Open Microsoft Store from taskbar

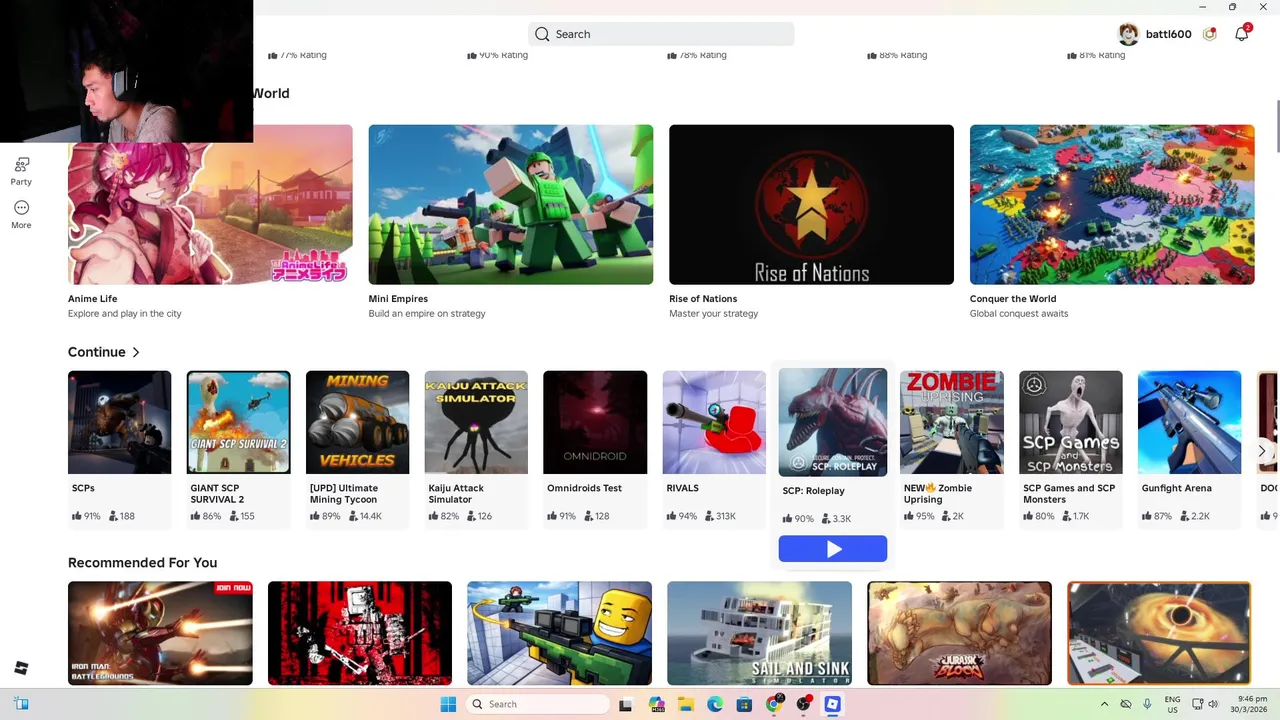tap(744, 704)
